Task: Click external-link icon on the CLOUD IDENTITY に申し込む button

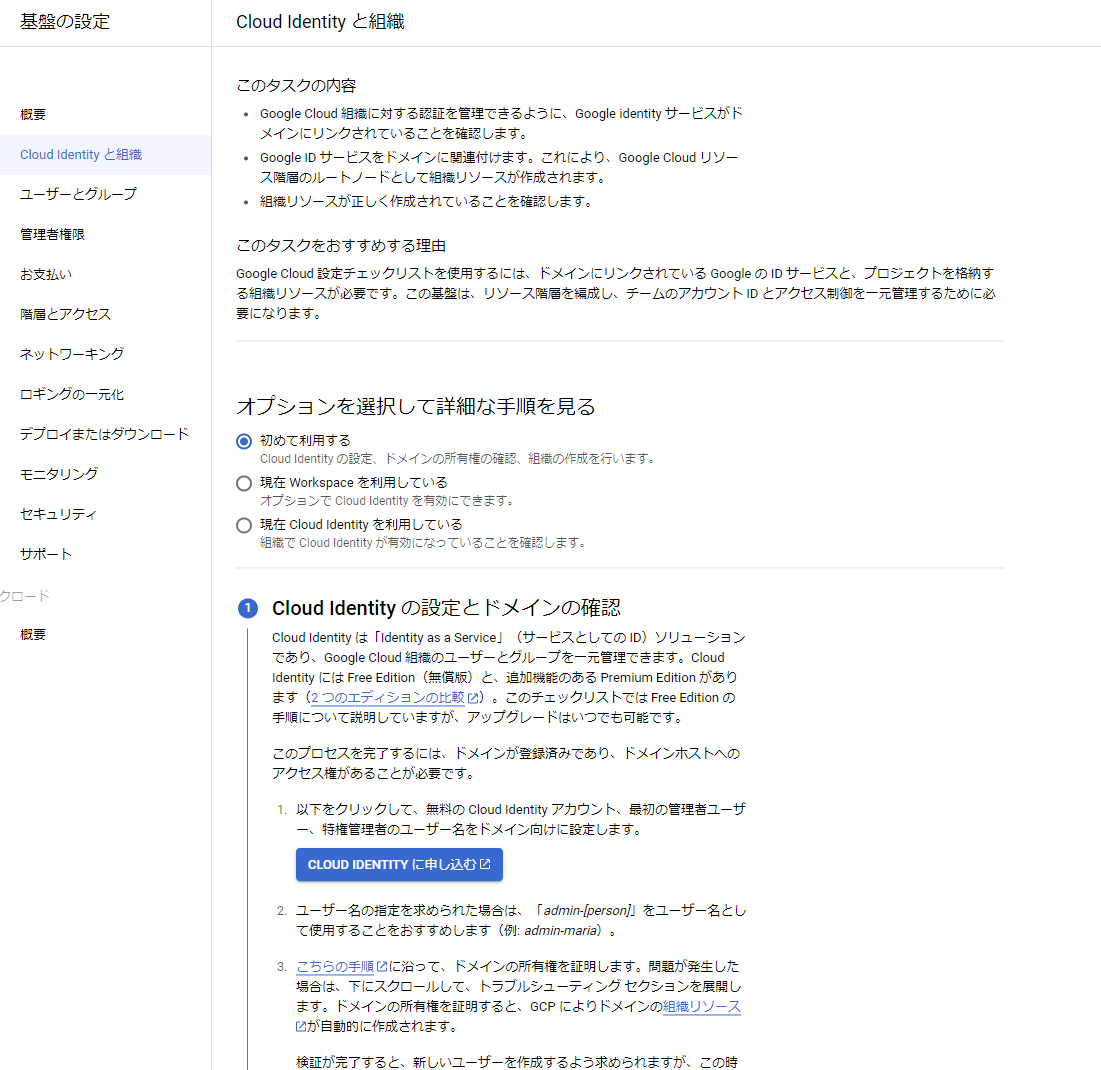Action: [x=485, y=864]
